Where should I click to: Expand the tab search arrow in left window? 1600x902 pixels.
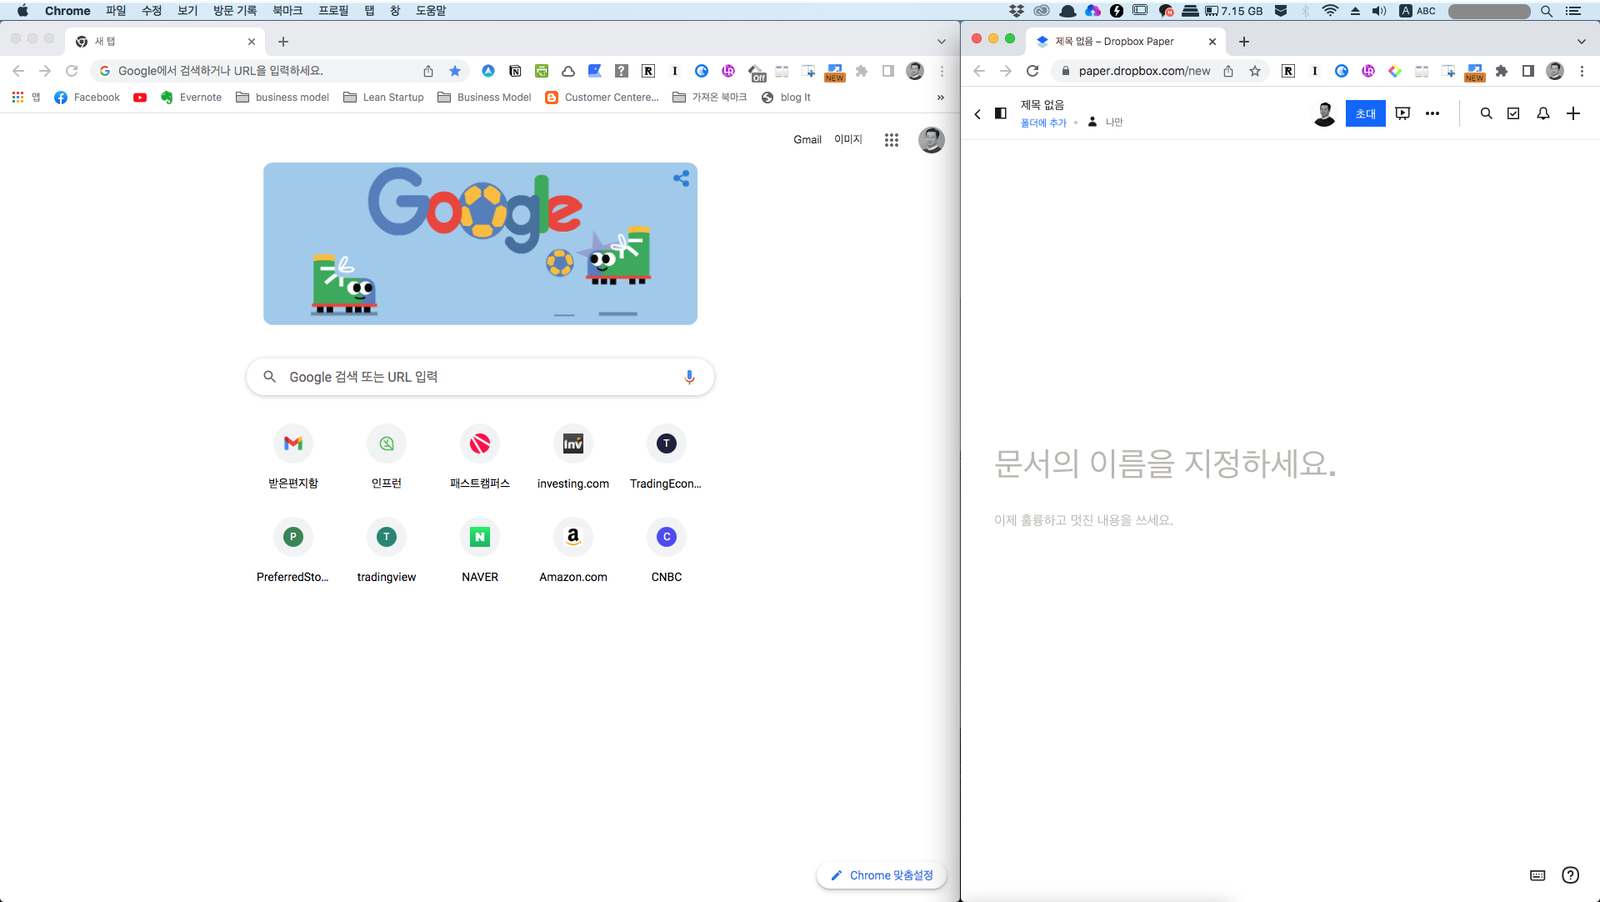pos(941,41)
